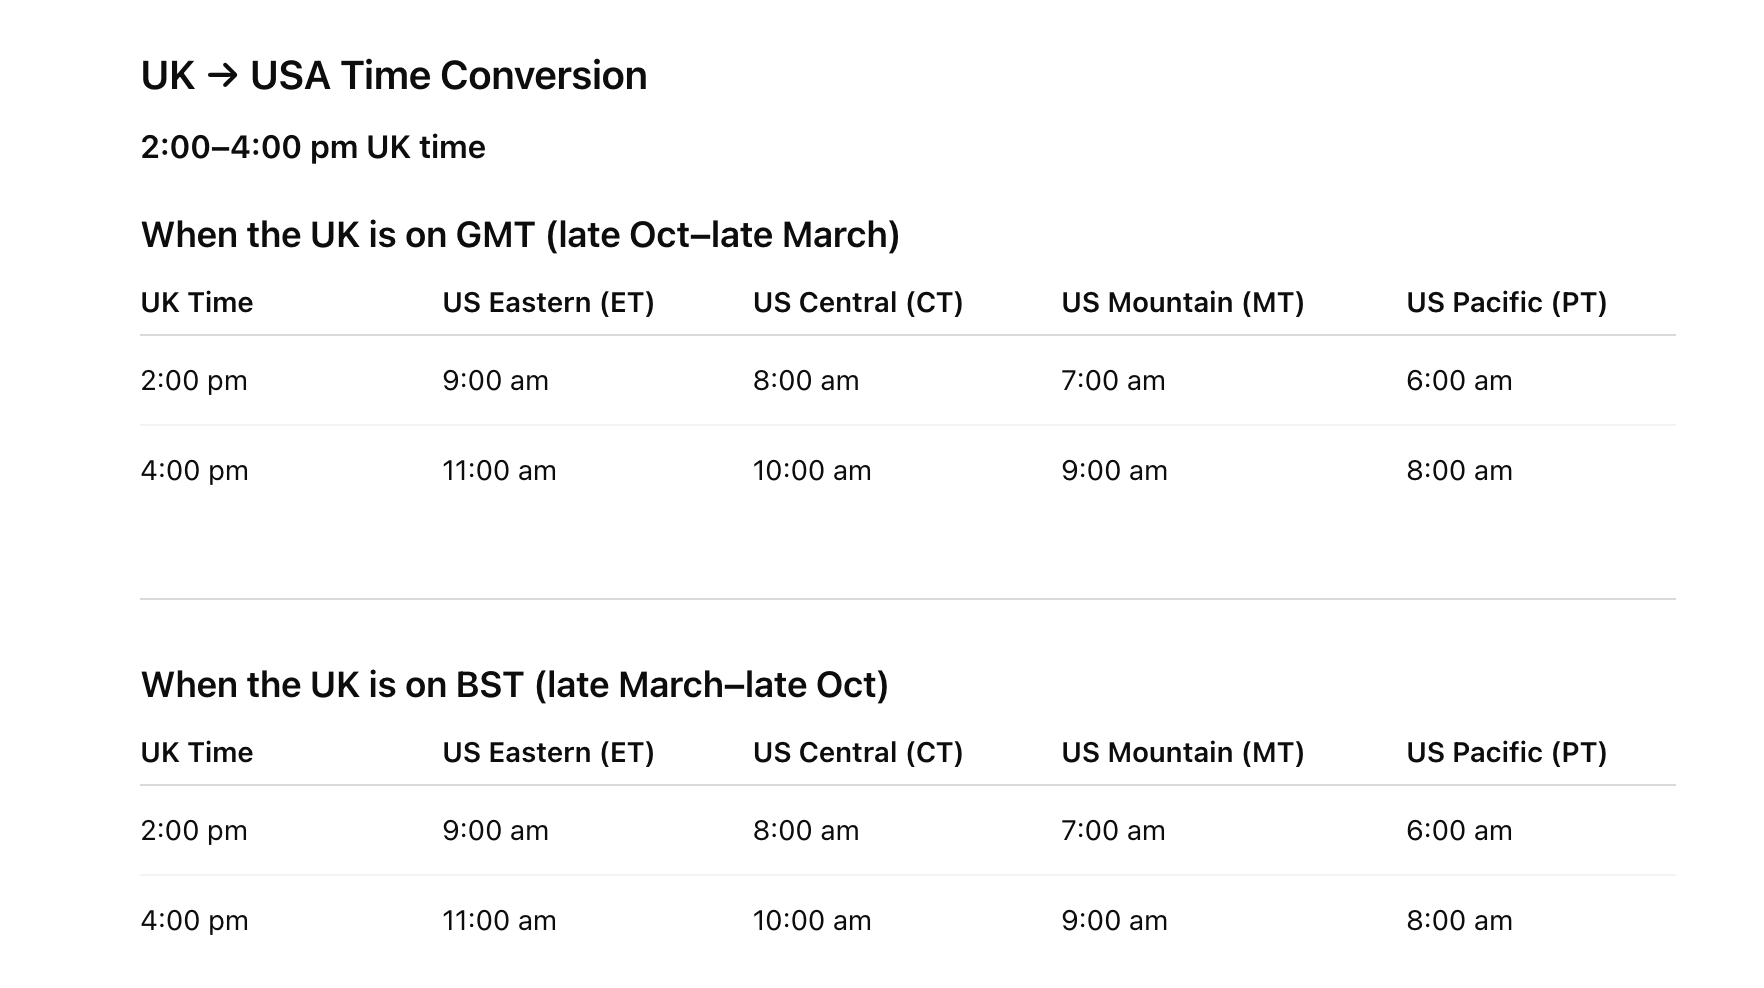Click the 'UK → USA Time Conversion' title
The height and width of the screenshot is (988, 1764).
pos(394,76)
